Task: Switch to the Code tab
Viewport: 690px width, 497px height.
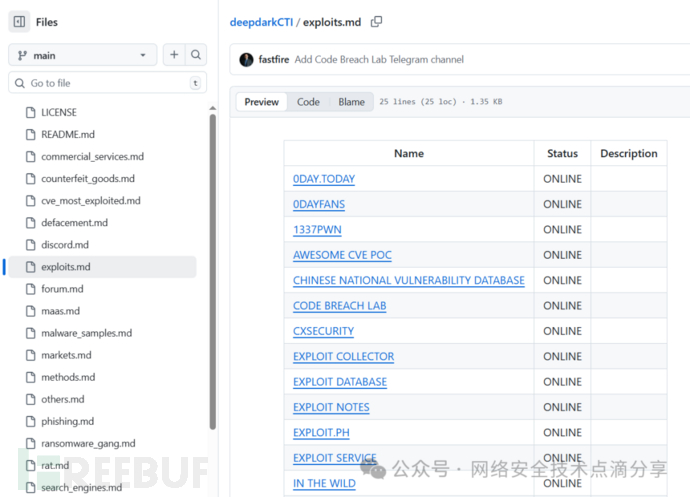Action: [308, 102]
